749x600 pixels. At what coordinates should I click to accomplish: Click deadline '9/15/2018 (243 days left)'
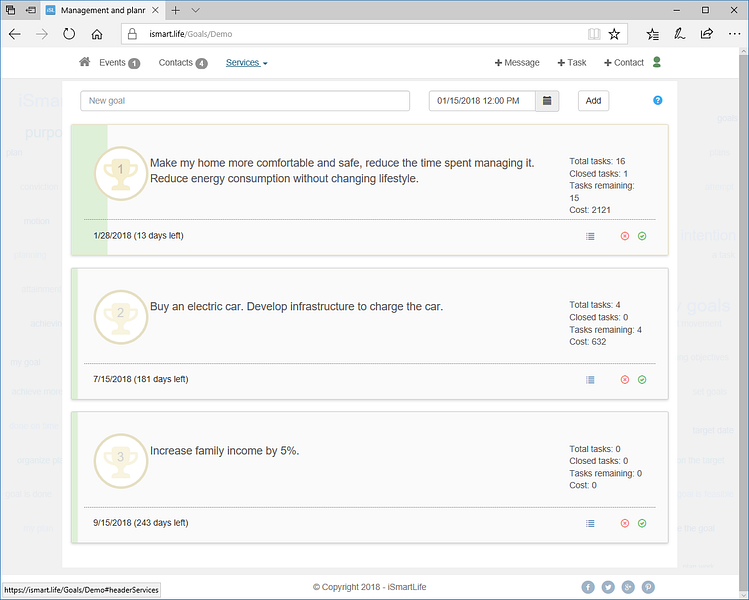[x=141, y=523]
